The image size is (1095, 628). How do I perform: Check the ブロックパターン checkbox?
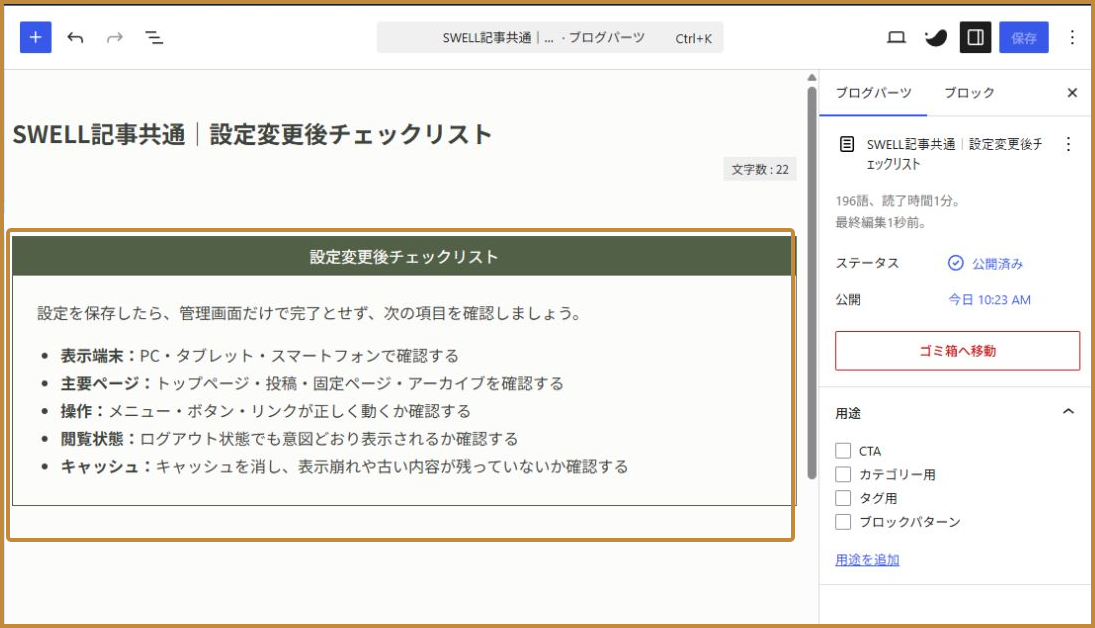[x=843, y=522]
